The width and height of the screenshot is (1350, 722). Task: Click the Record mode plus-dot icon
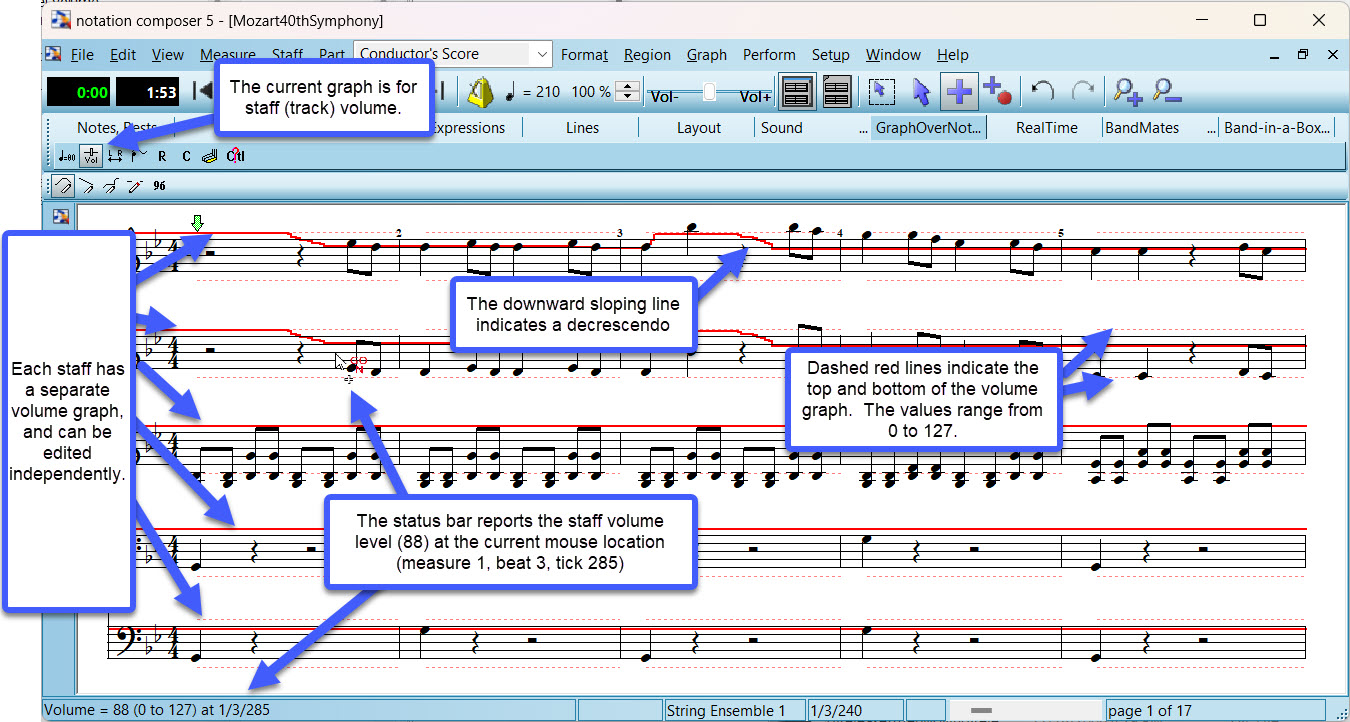pyautogui.click(x=996, y=92)
